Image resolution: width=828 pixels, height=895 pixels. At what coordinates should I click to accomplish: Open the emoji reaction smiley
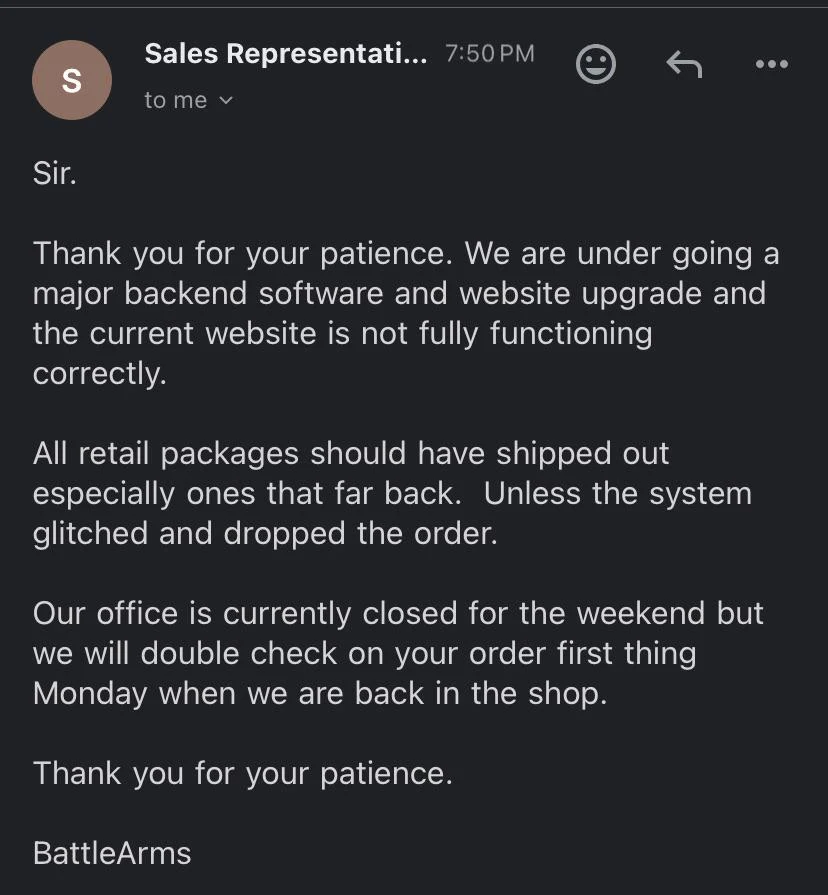click(596, 65)
